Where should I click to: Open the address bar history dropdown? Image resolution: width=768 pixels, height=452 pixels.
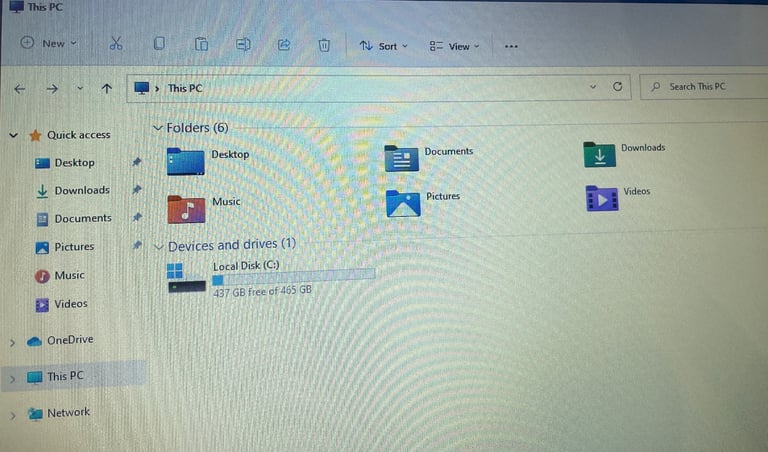(x=593, y=87)
